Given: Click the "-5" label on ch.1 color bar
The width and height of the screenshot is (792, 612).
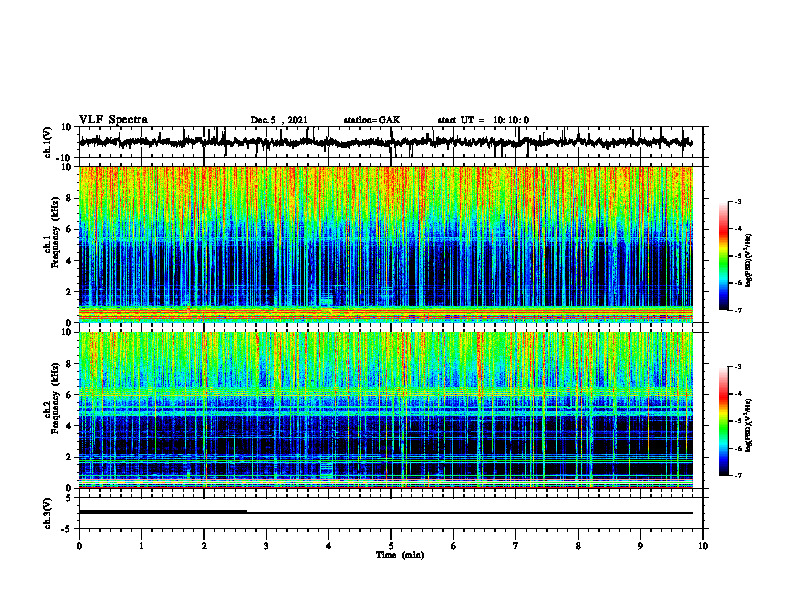Looking at the screenshot, I should (x=737, y=256).
